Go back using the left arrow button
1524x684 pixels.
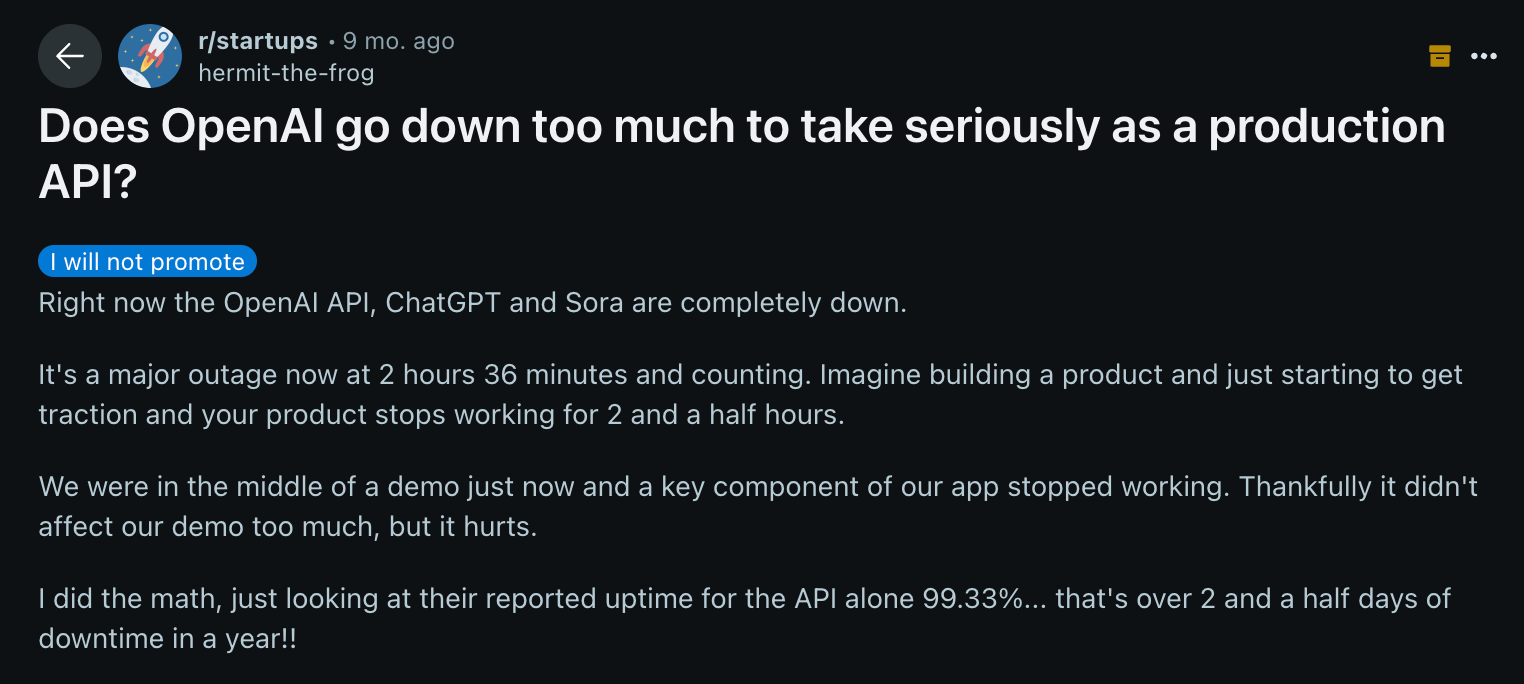point(70,56)
